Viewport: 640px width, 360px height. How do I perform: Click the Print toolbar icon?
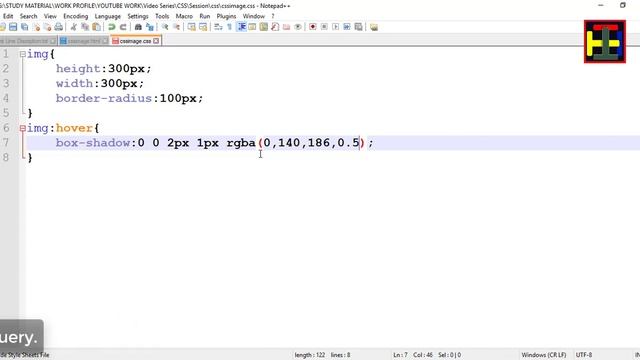(59, 27)
